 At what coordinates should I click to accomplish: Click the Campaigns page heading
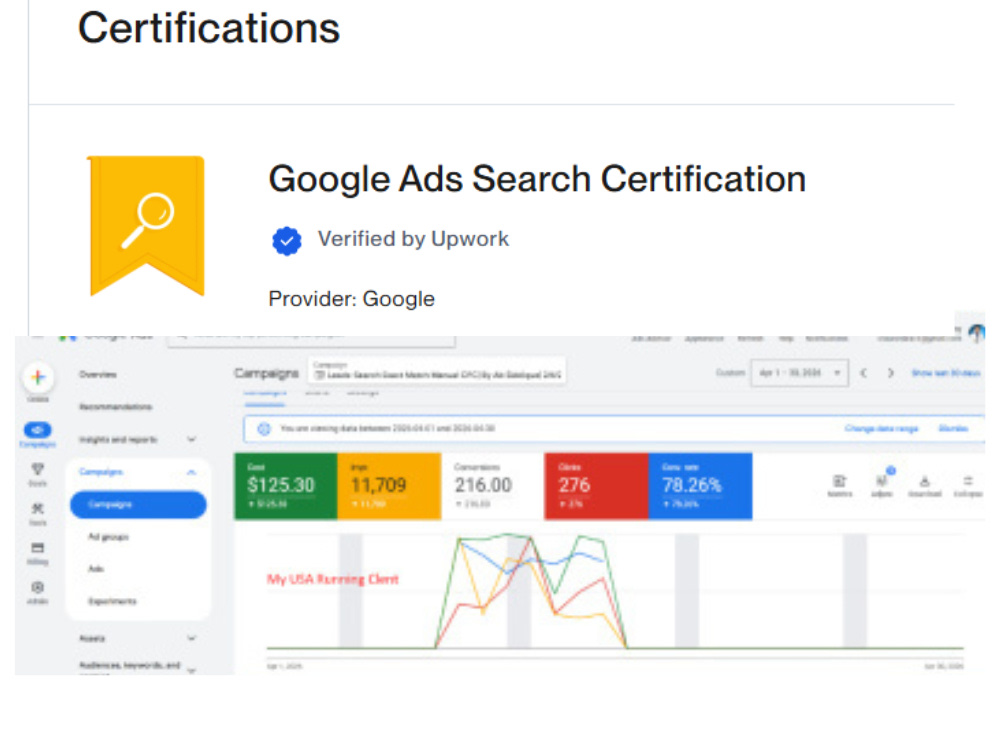[266, 373]
